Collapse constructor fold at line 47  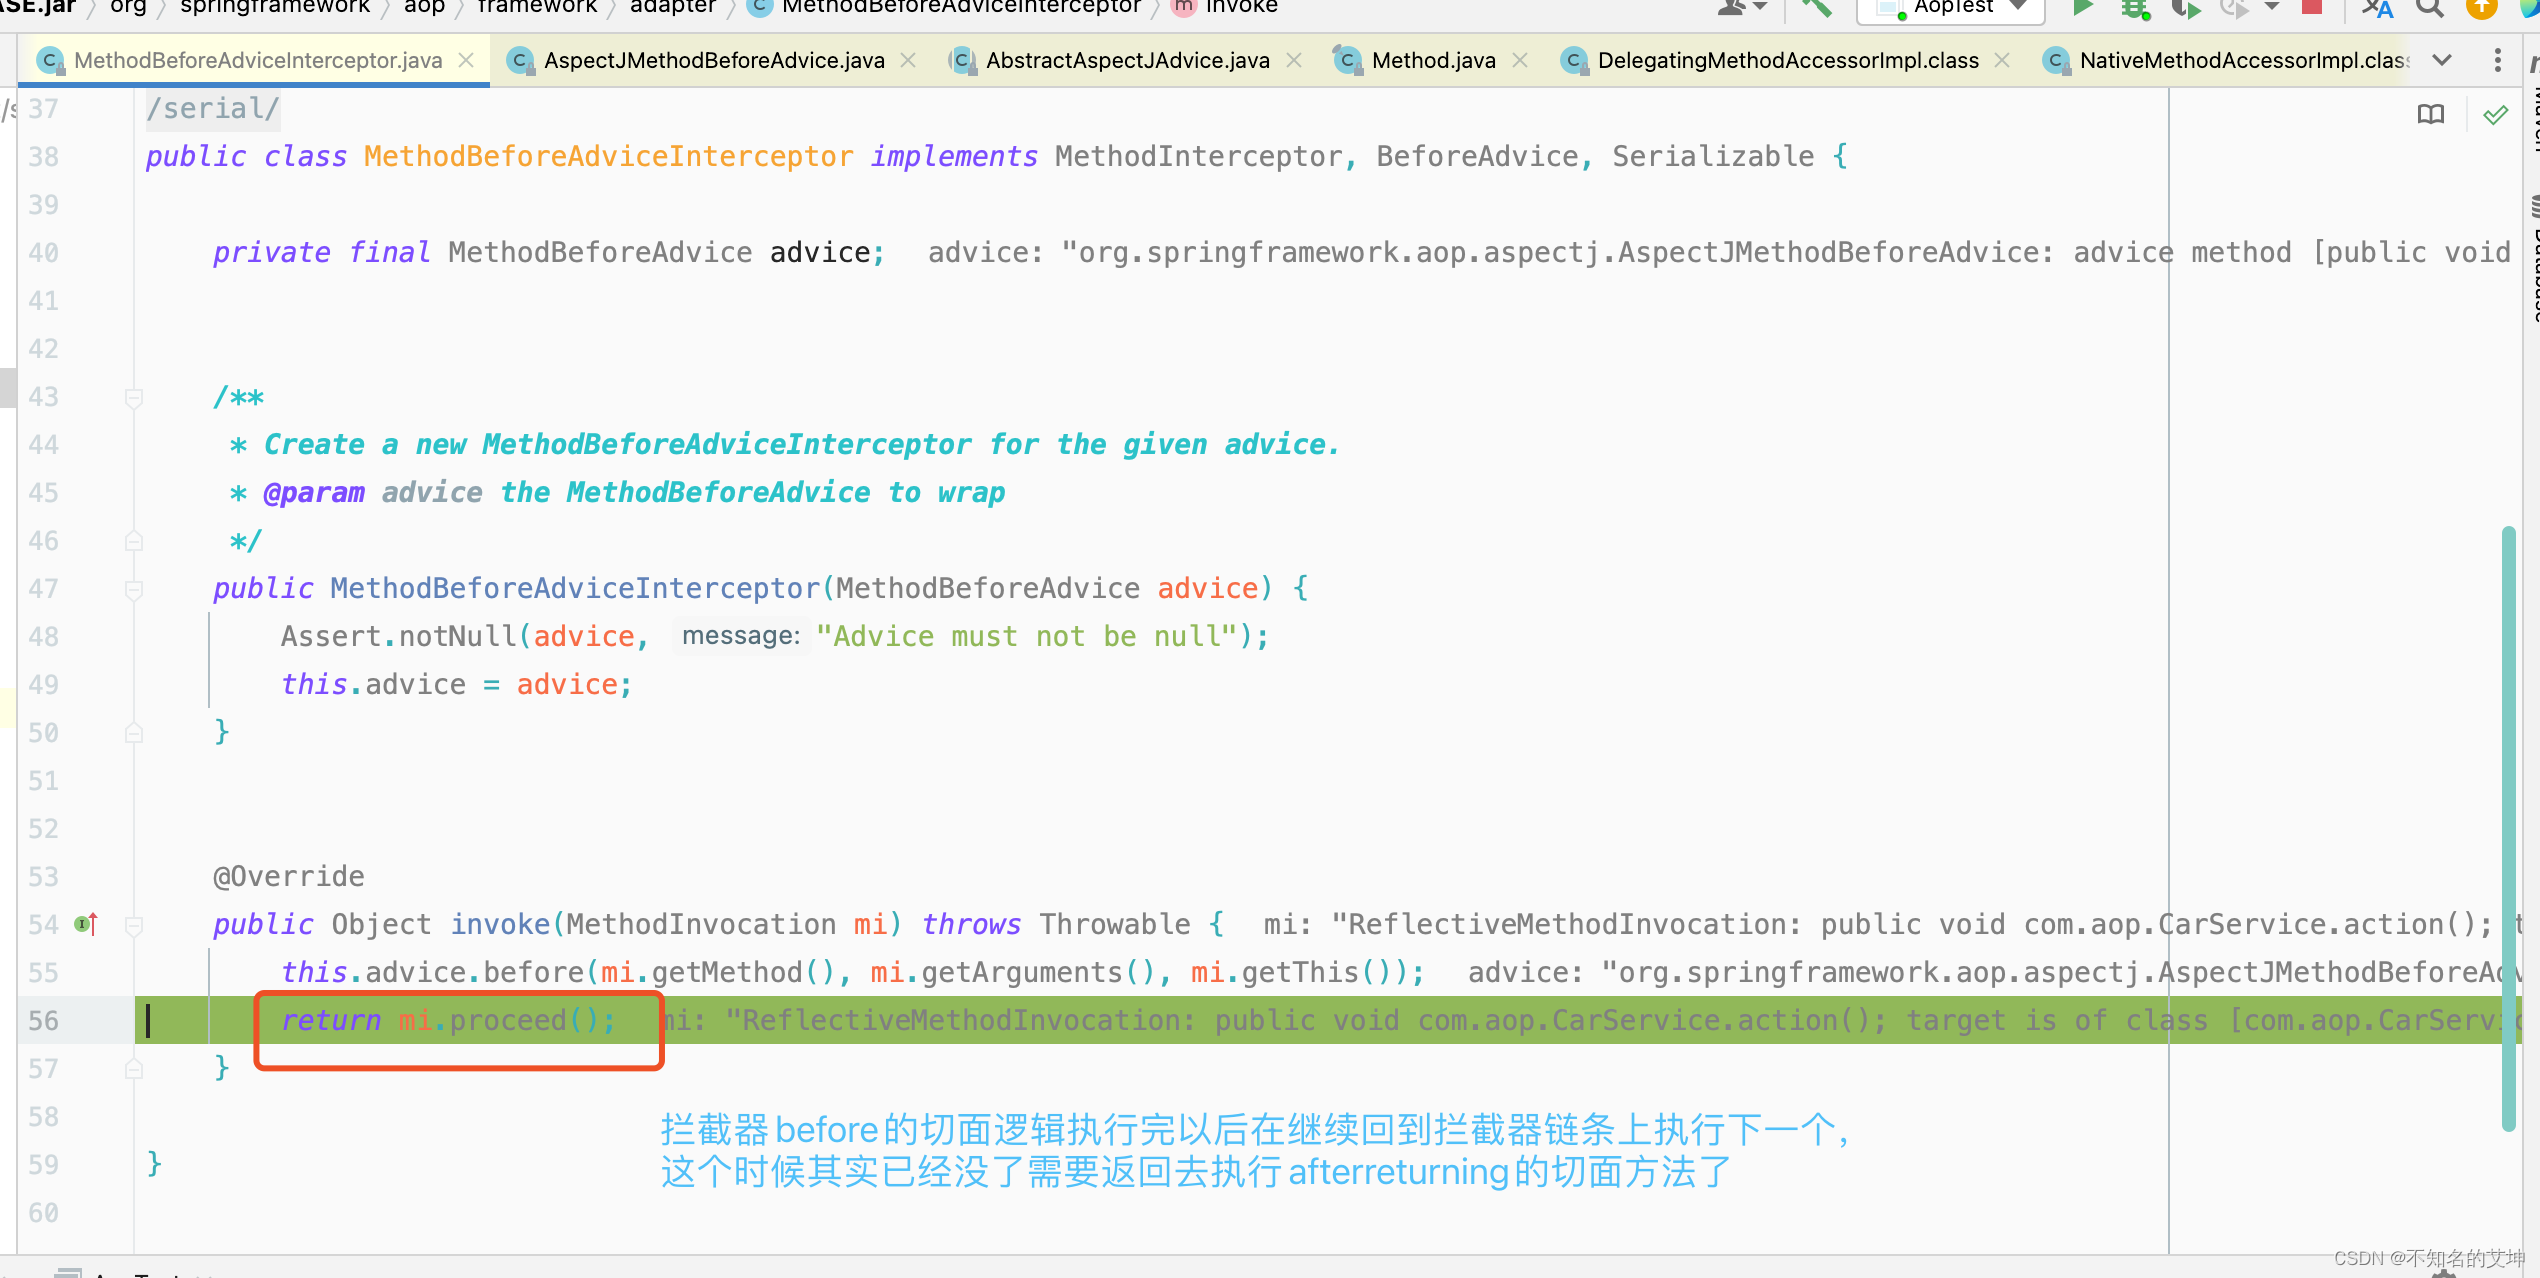point(134,589)
